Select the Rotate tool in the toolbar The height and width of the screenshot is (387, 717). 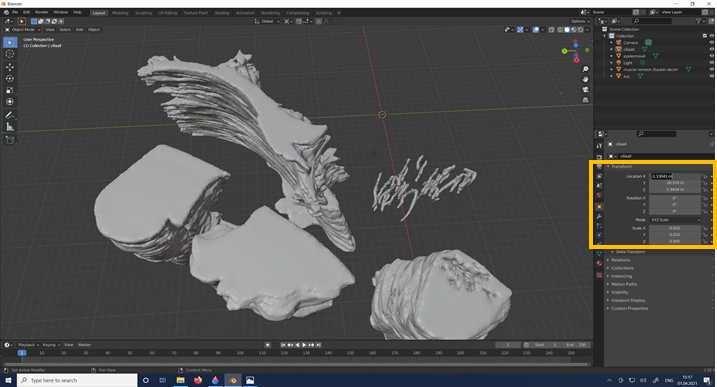point(10,79)
